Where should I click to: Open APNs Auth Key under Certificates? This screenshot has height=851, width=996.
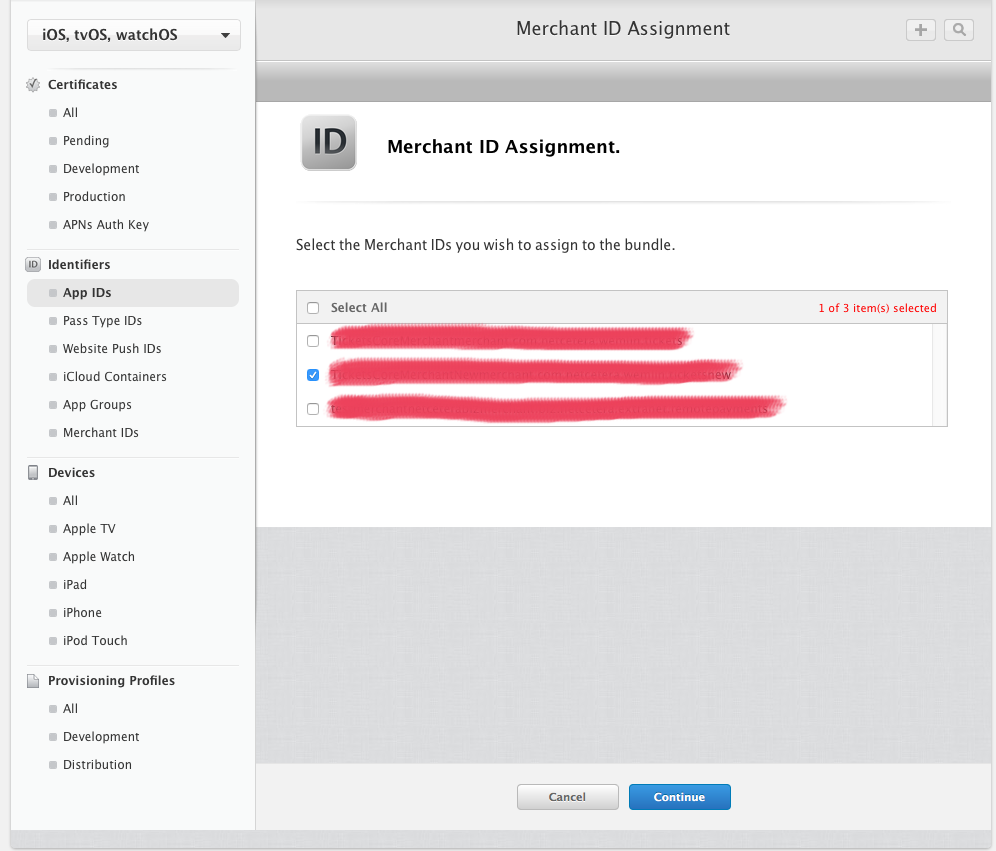tap(105, 225)
